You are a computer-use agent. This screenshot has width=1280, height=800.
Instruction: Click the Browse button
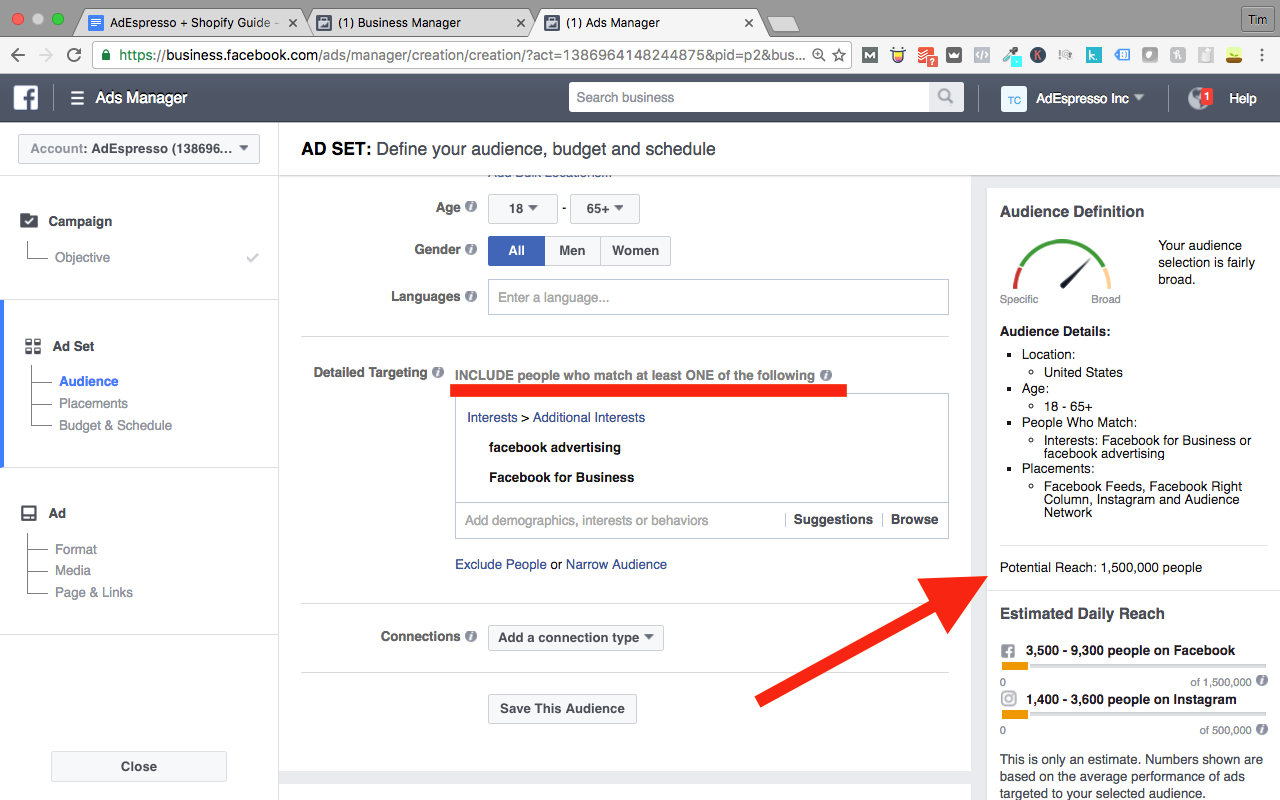pos(915,520)
